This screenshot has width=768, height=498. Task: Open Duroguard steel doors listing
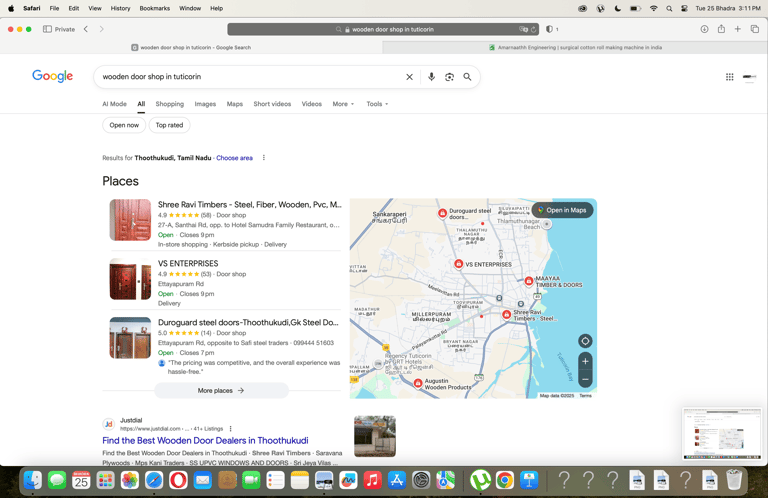[248, 323]
